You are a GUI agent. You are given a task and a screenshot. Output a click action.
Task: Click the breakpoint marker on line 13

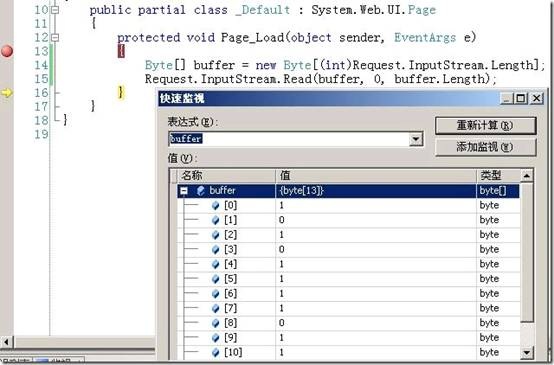pos(7,51)
